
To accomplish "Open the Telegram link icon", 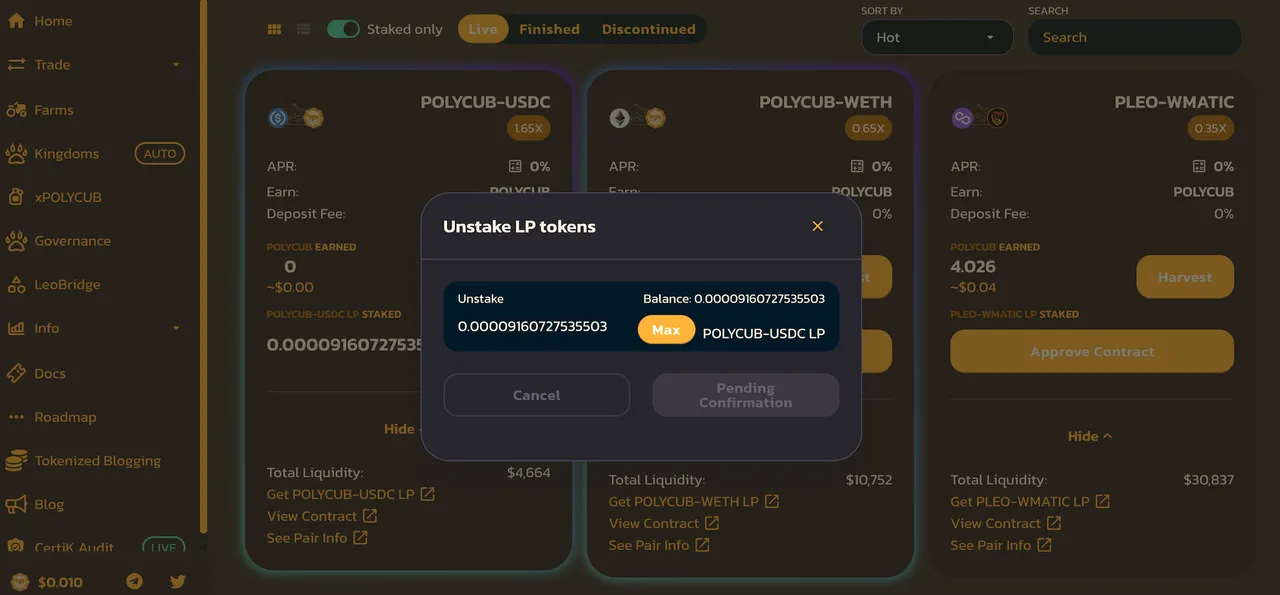I will point(134,582).
